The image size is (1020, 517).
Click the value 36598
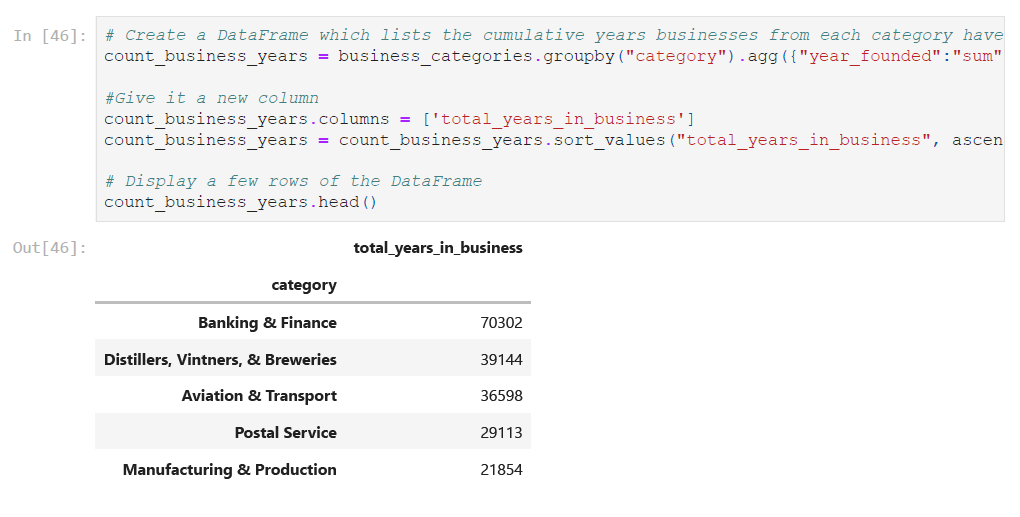point(501,395)
